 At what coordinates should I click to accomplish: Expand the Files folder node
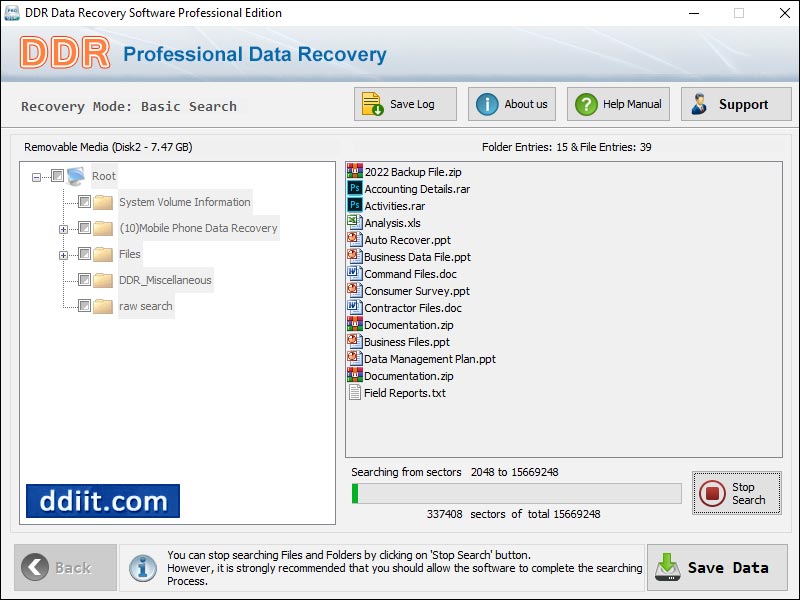63,254
